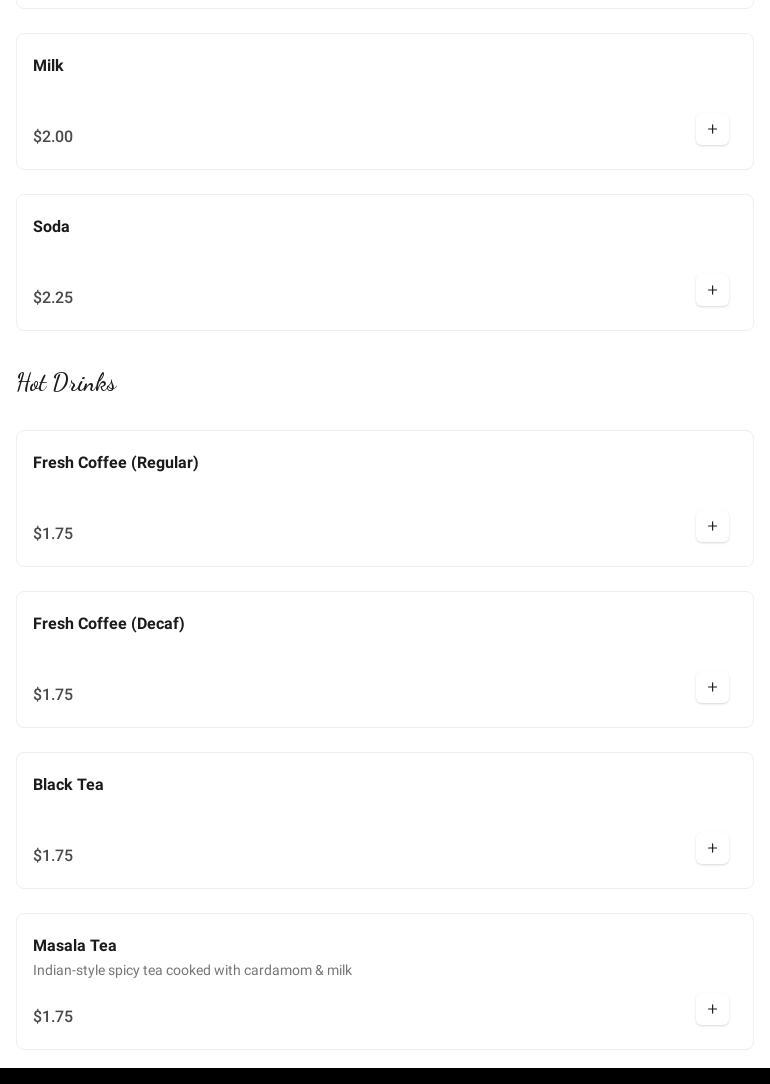Click the Masala Tea price label
Screen dimensions: 770x1084
click(53, 1017)
